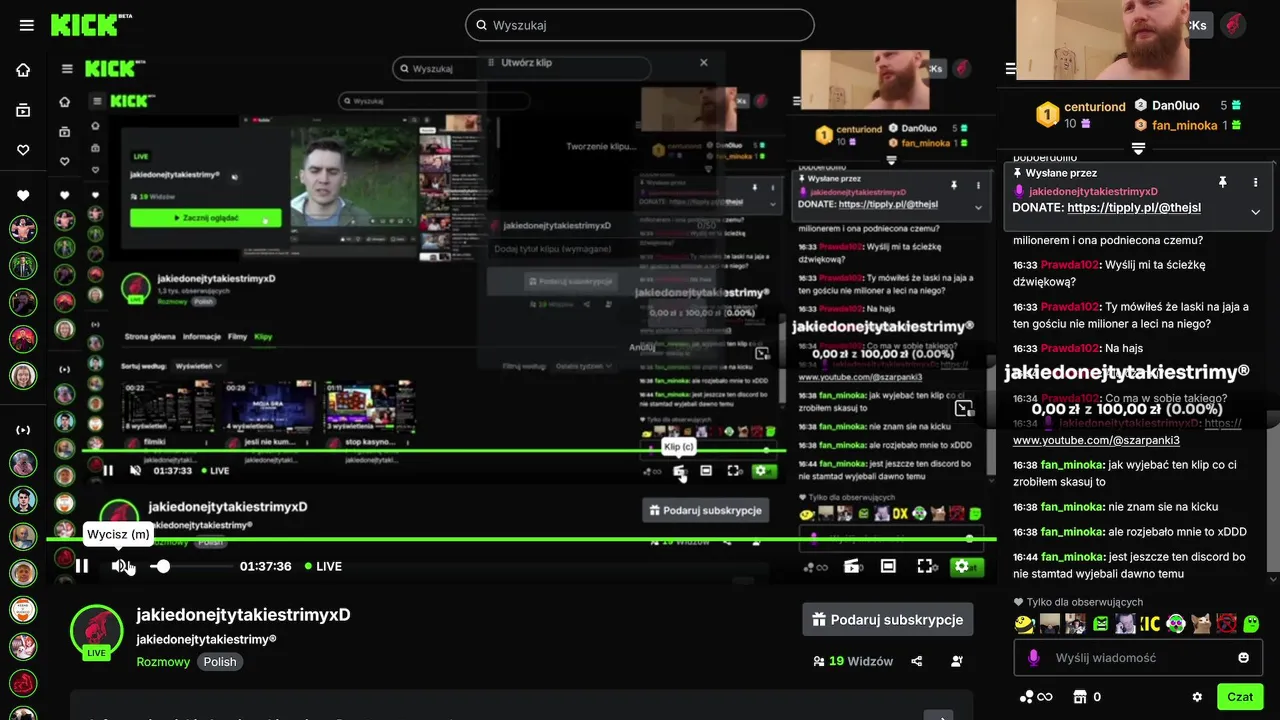
Task: Open the youtube.com/@szarpanki3 link
Action: 1096,440
